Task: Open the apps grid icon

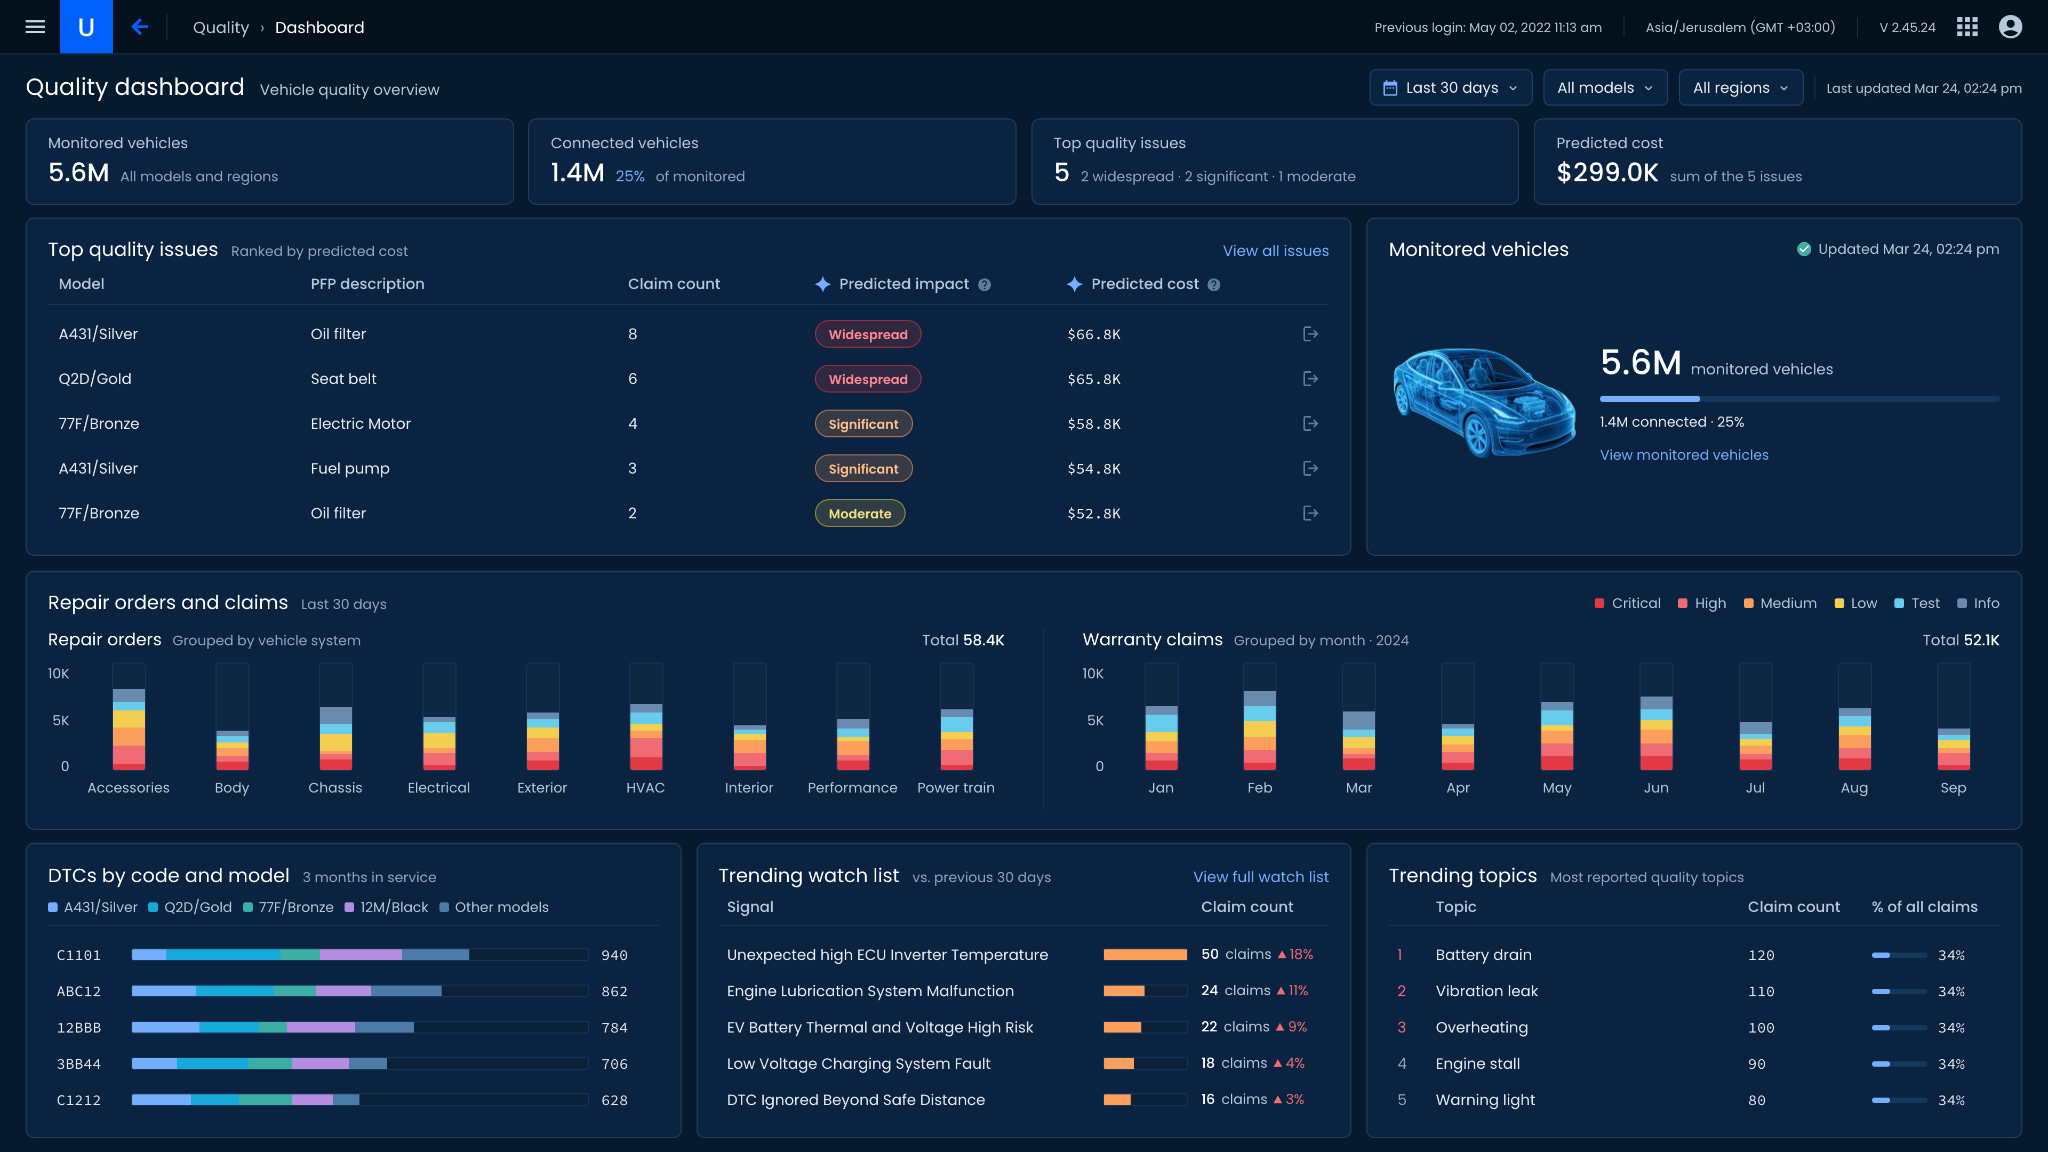Action: [x=1967, y=27]
